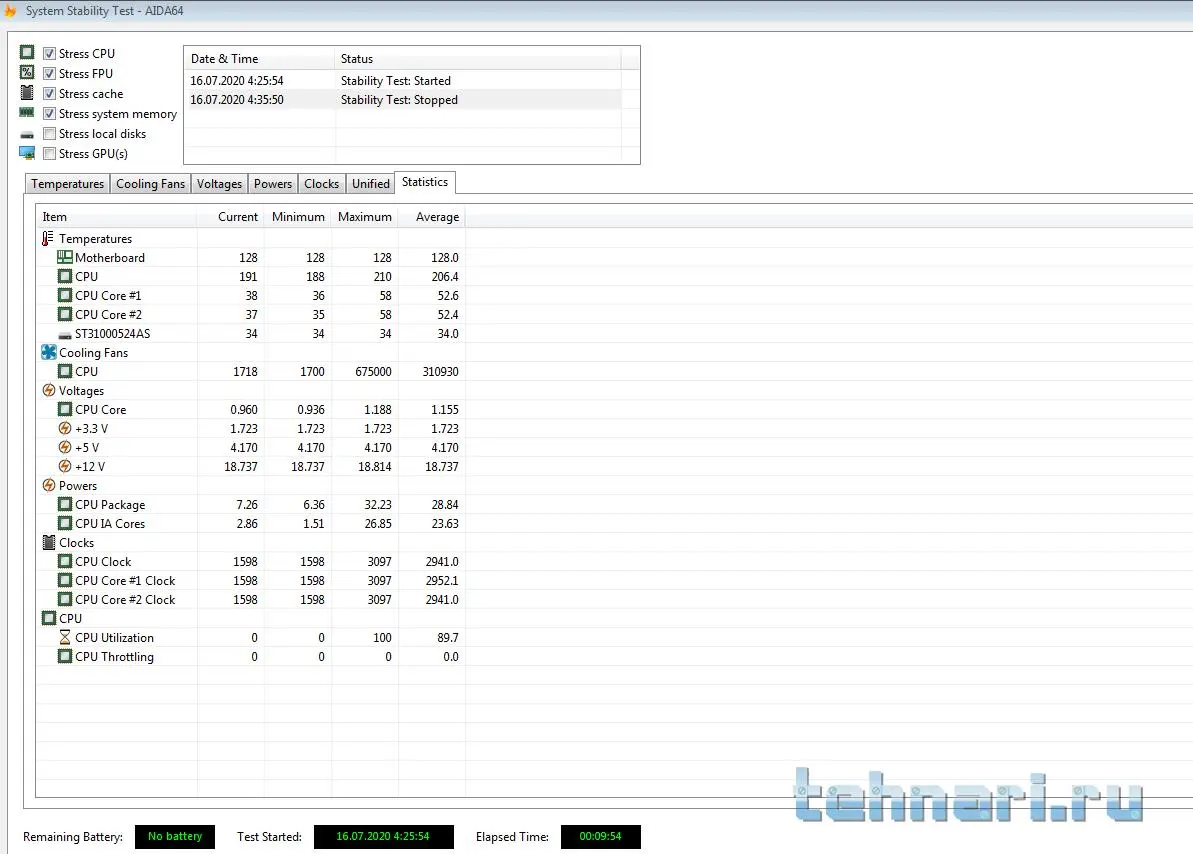1193x854 pixels.
Task: Select the CPU Package power row
Action: 110,505
